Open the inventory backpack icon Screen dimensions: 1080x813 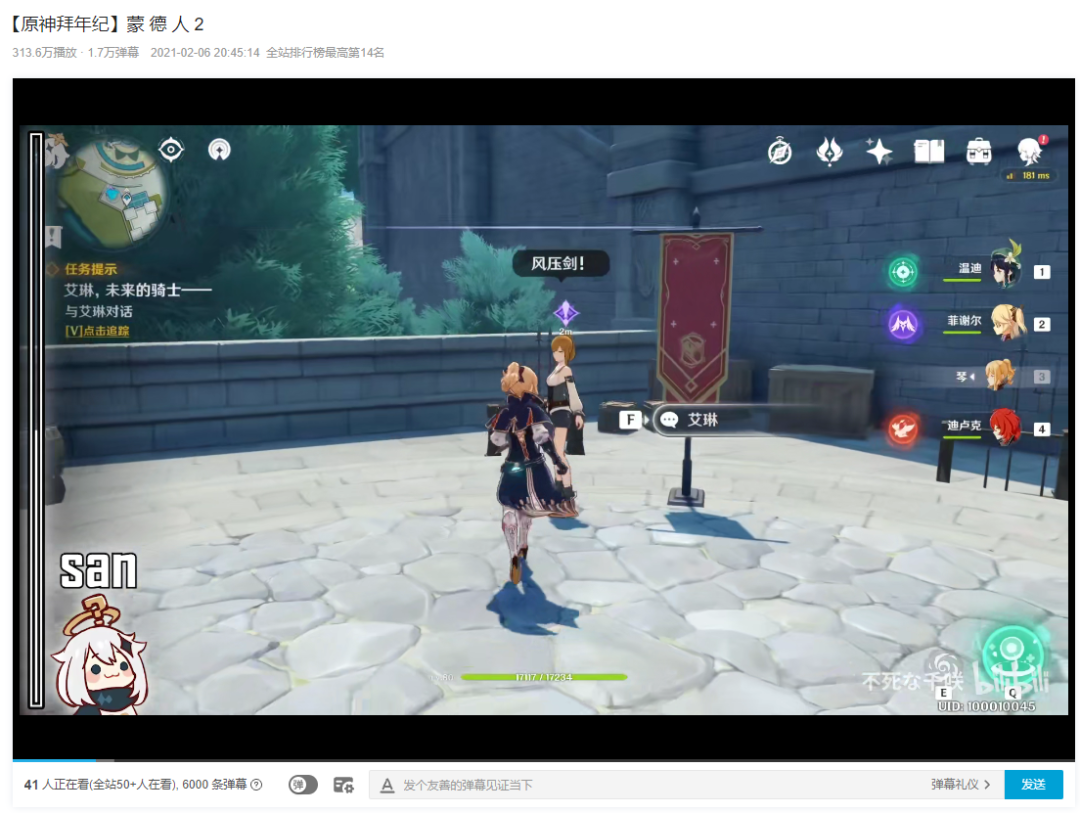pos(979,151)
